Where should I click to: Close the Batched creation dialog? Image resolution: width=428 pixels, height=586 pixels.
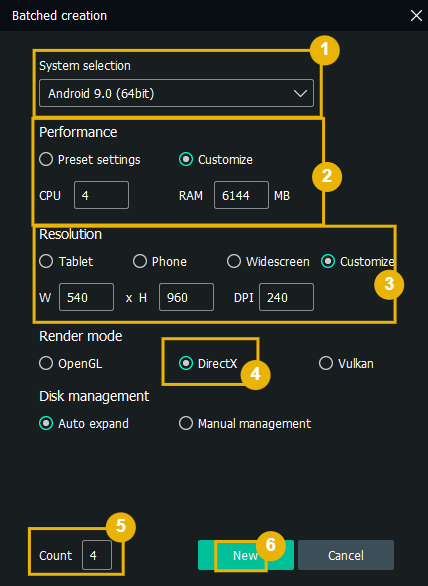[416, 16]
